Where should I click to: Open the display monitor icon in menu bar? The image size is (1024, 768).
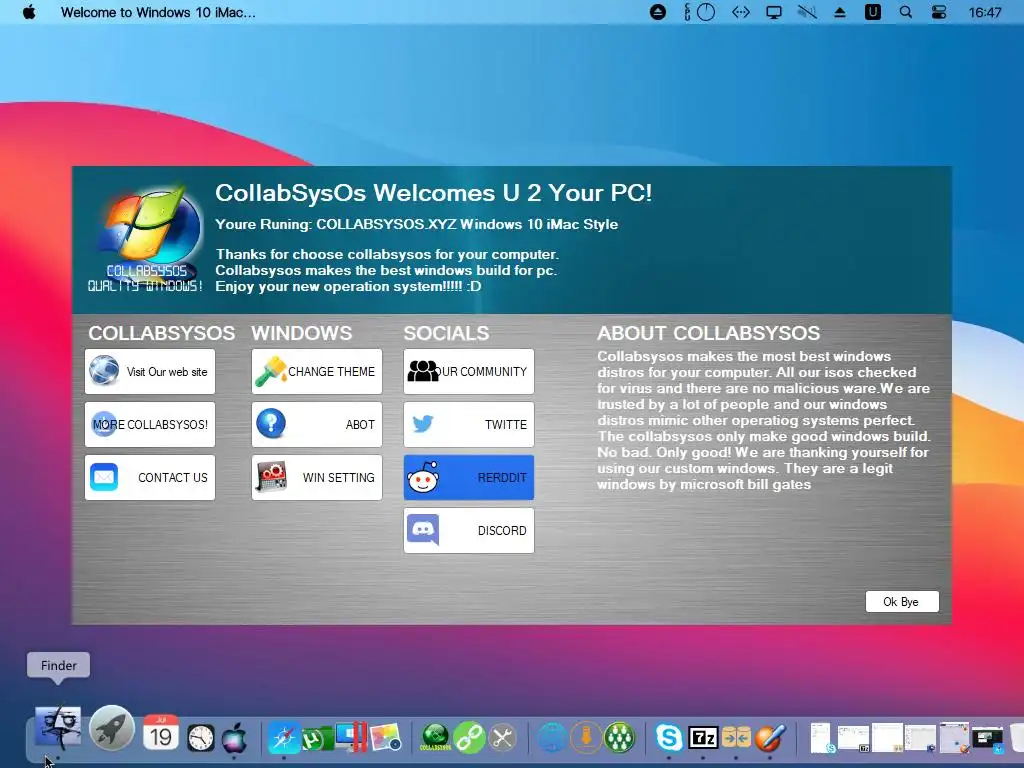click(774, 12)
